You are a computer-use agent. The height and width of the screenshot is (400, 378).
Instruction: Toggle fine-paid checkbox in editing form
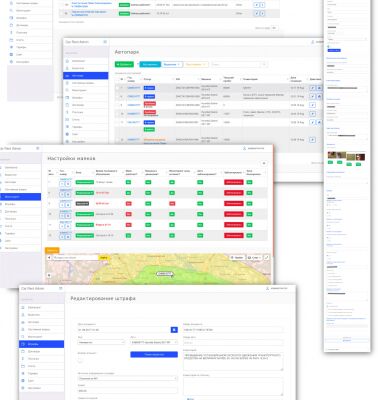click(80, 361)
